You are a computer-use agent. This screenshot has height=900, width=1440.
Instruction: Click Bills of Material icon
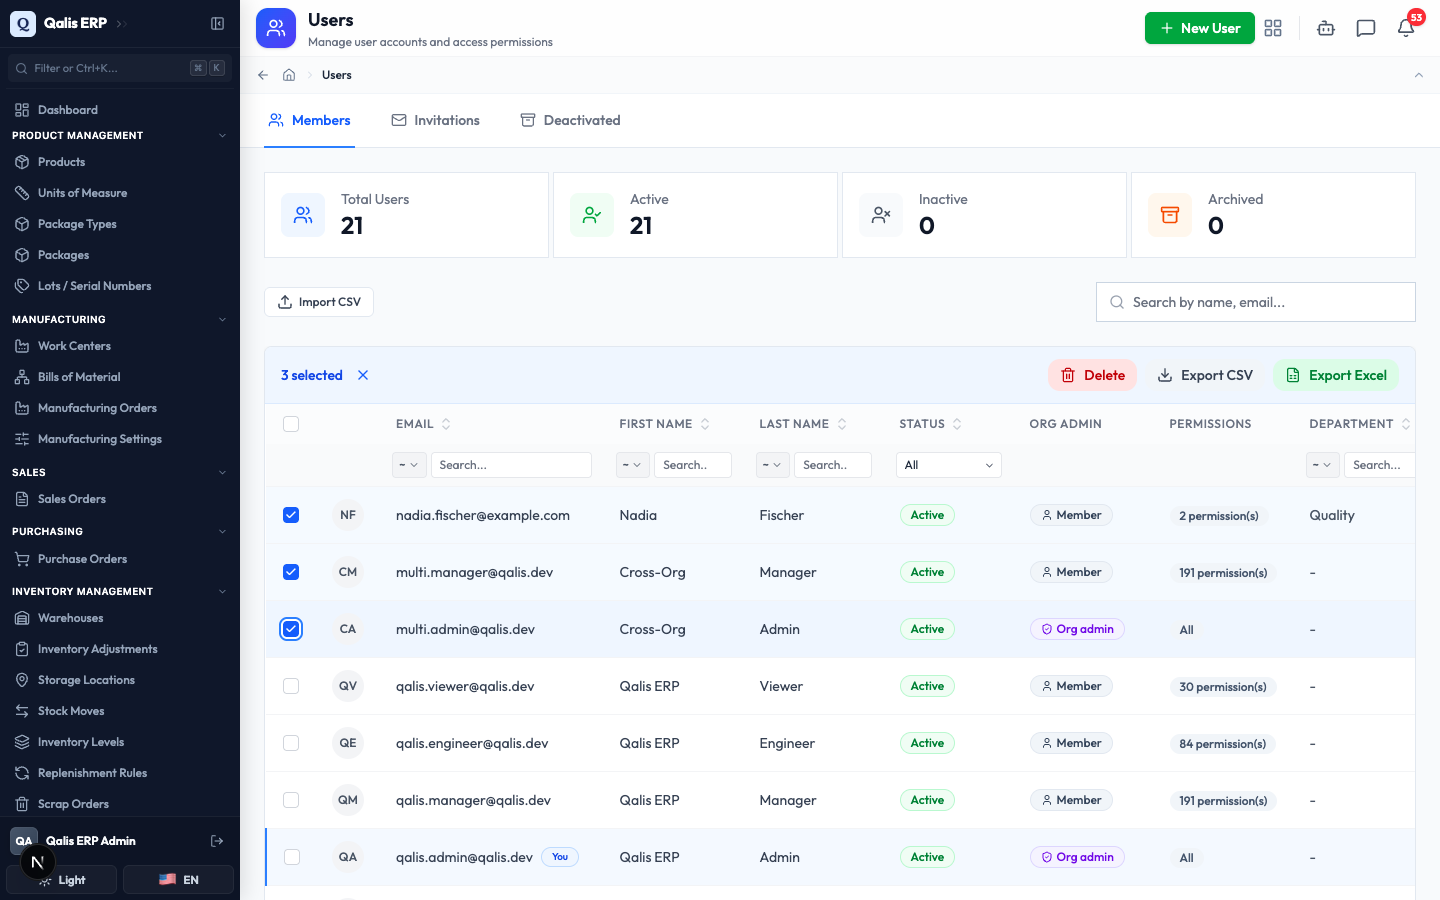[22, 377]
